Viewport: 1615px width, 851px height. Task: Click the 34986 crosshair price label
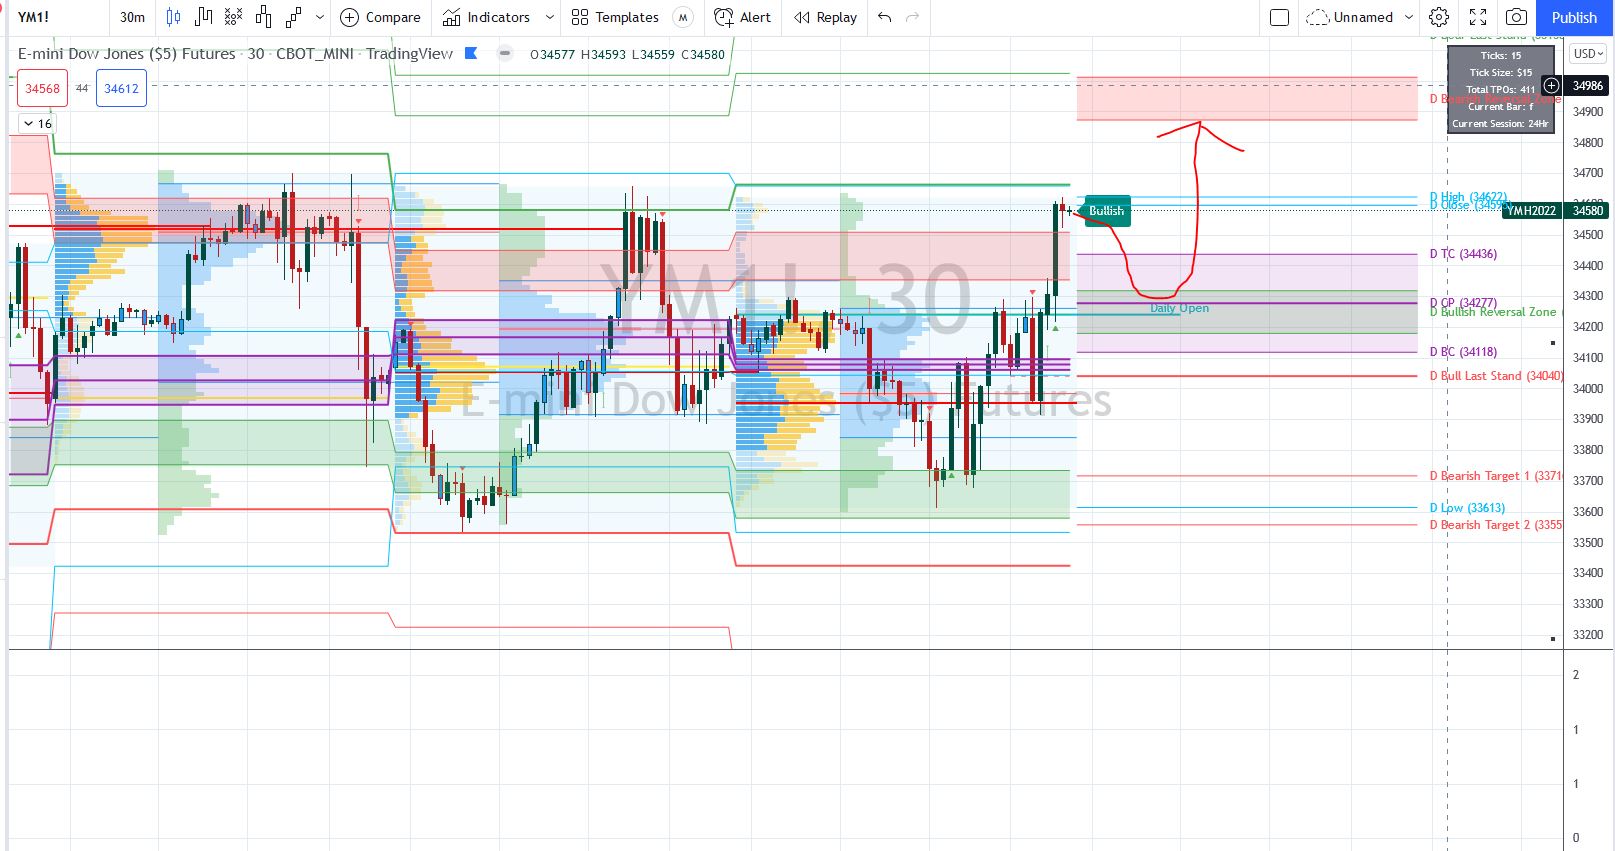click(x=1588, y=86)
